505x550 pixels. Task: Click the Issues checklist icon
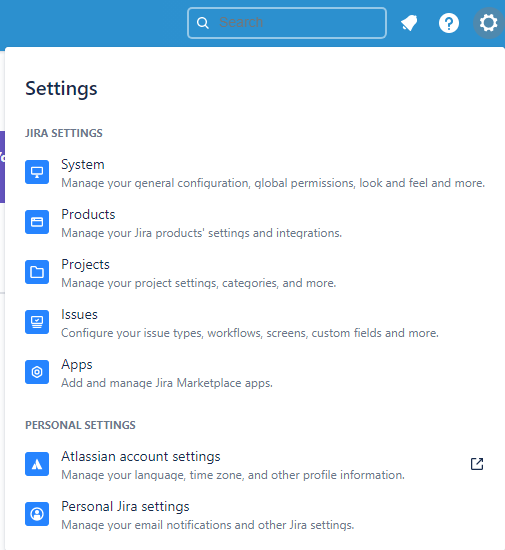point(37,322)
